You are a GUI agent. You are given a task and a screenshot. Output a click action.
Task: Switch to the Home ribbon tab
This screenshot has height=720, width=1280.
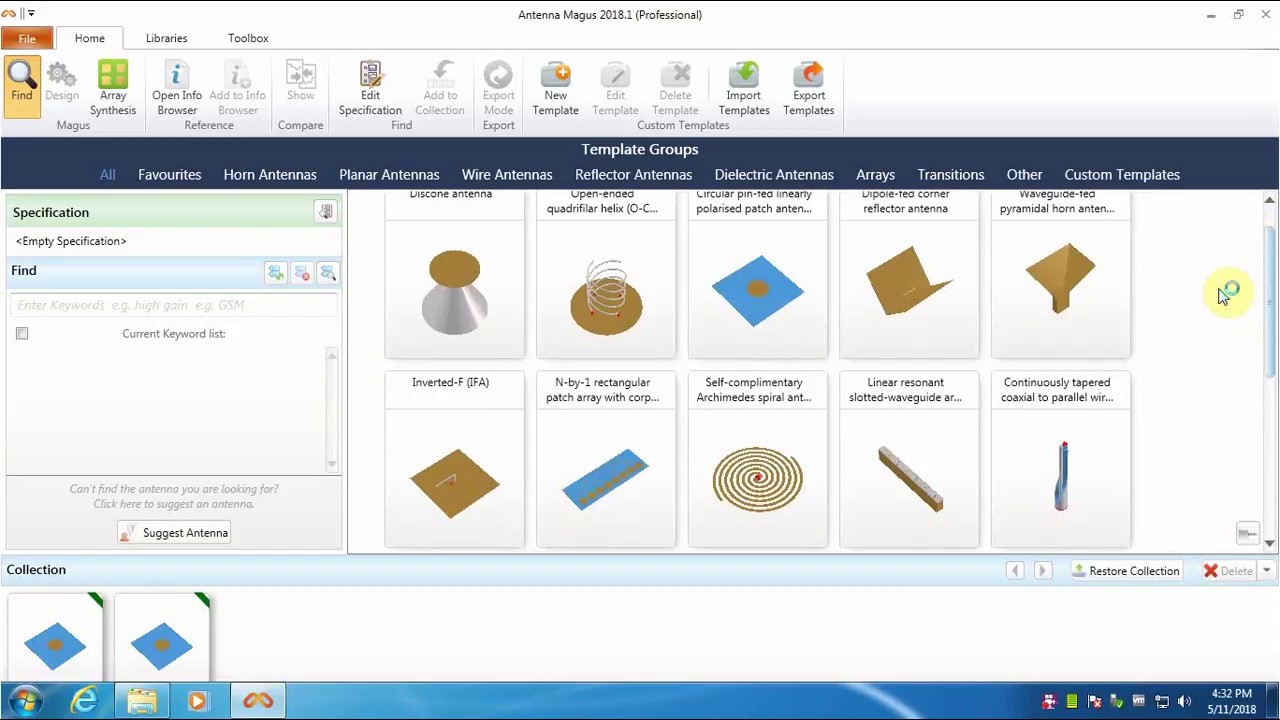[x=89, y=38]
